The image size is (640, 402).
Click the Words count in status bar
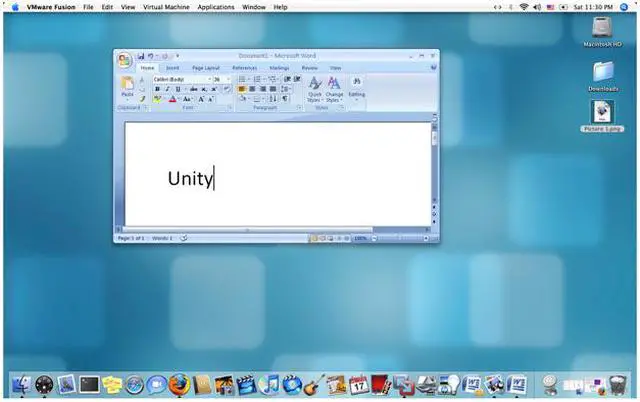pos(162,238)
